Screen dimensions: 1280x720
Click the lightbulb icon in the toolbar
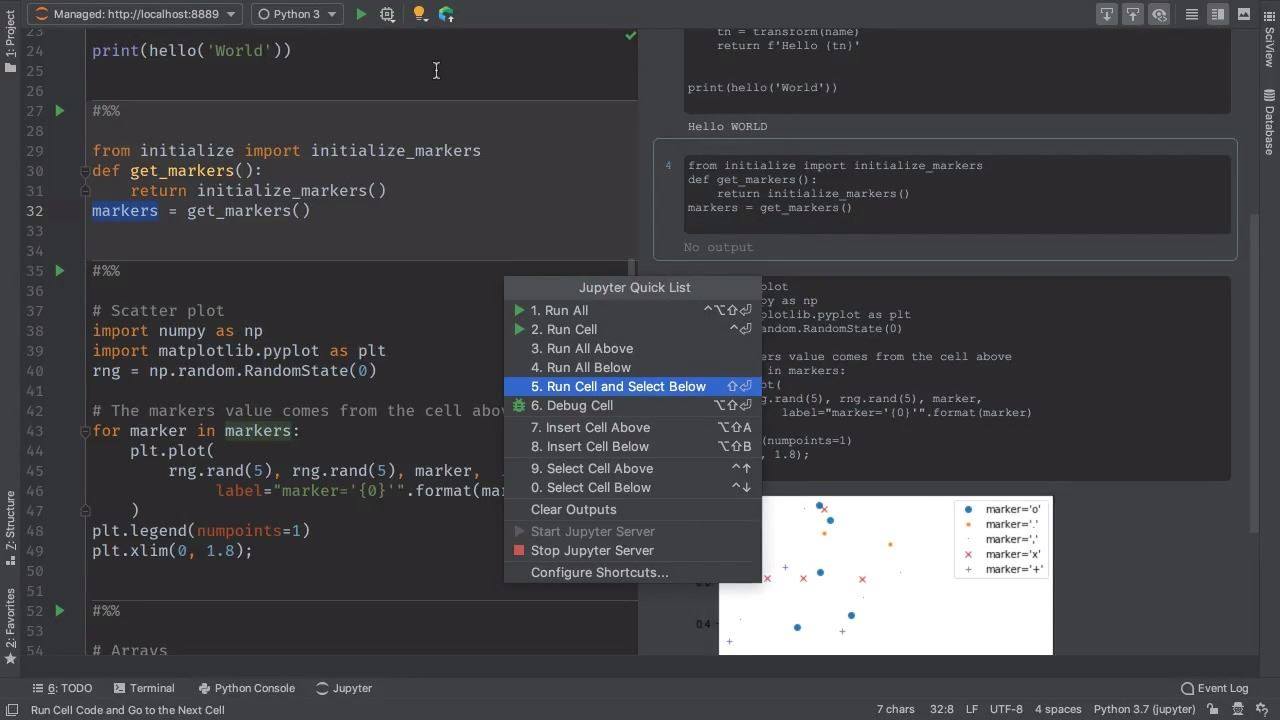point(419,14)
